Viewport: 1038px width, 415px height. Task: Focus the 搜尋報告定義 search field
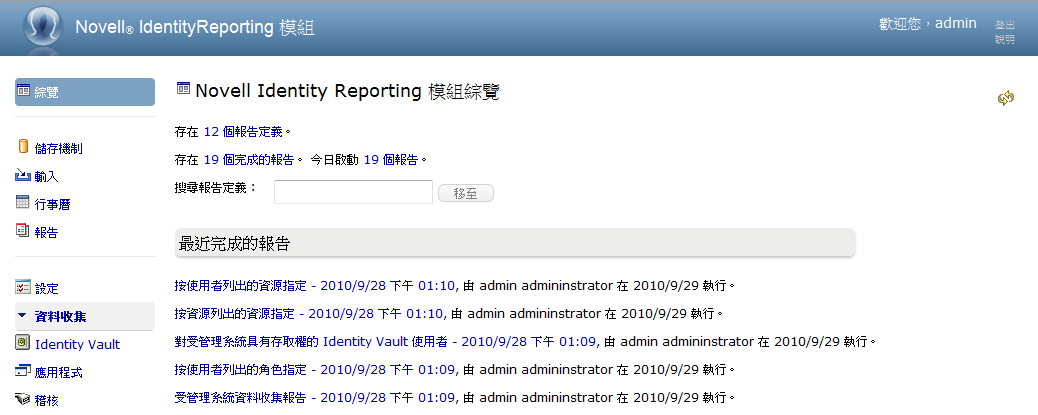(x=354, y=192)
